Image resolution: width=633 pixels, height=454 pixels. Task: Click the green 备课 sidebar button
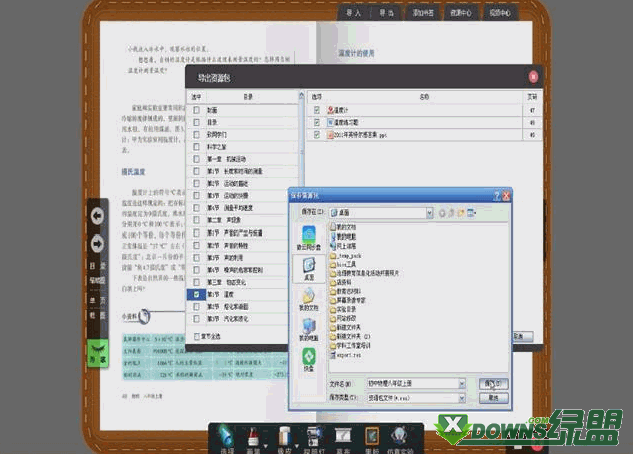point(98,353)
